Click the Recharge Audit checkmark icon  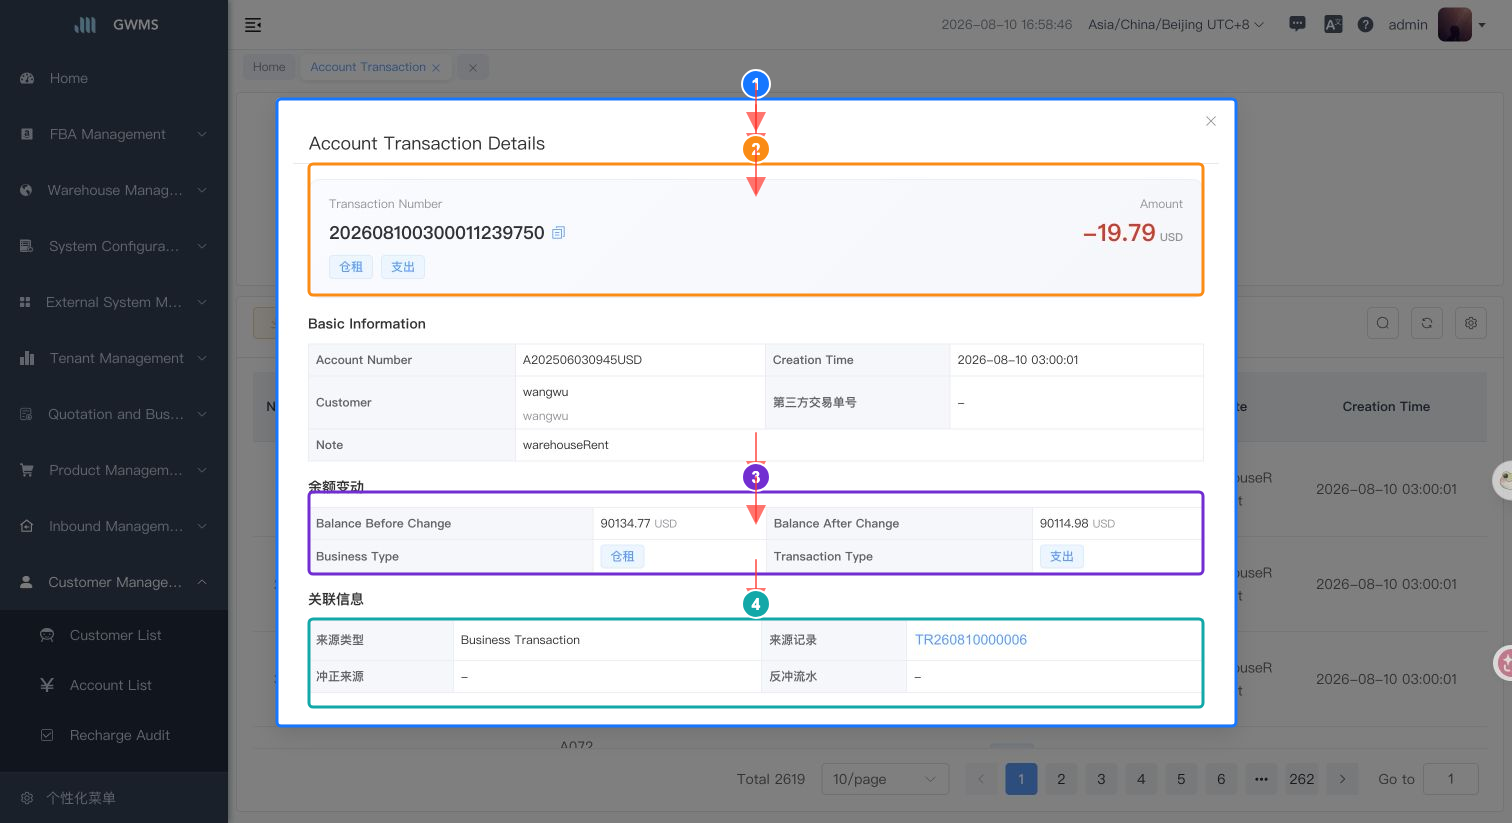(47, 735)
